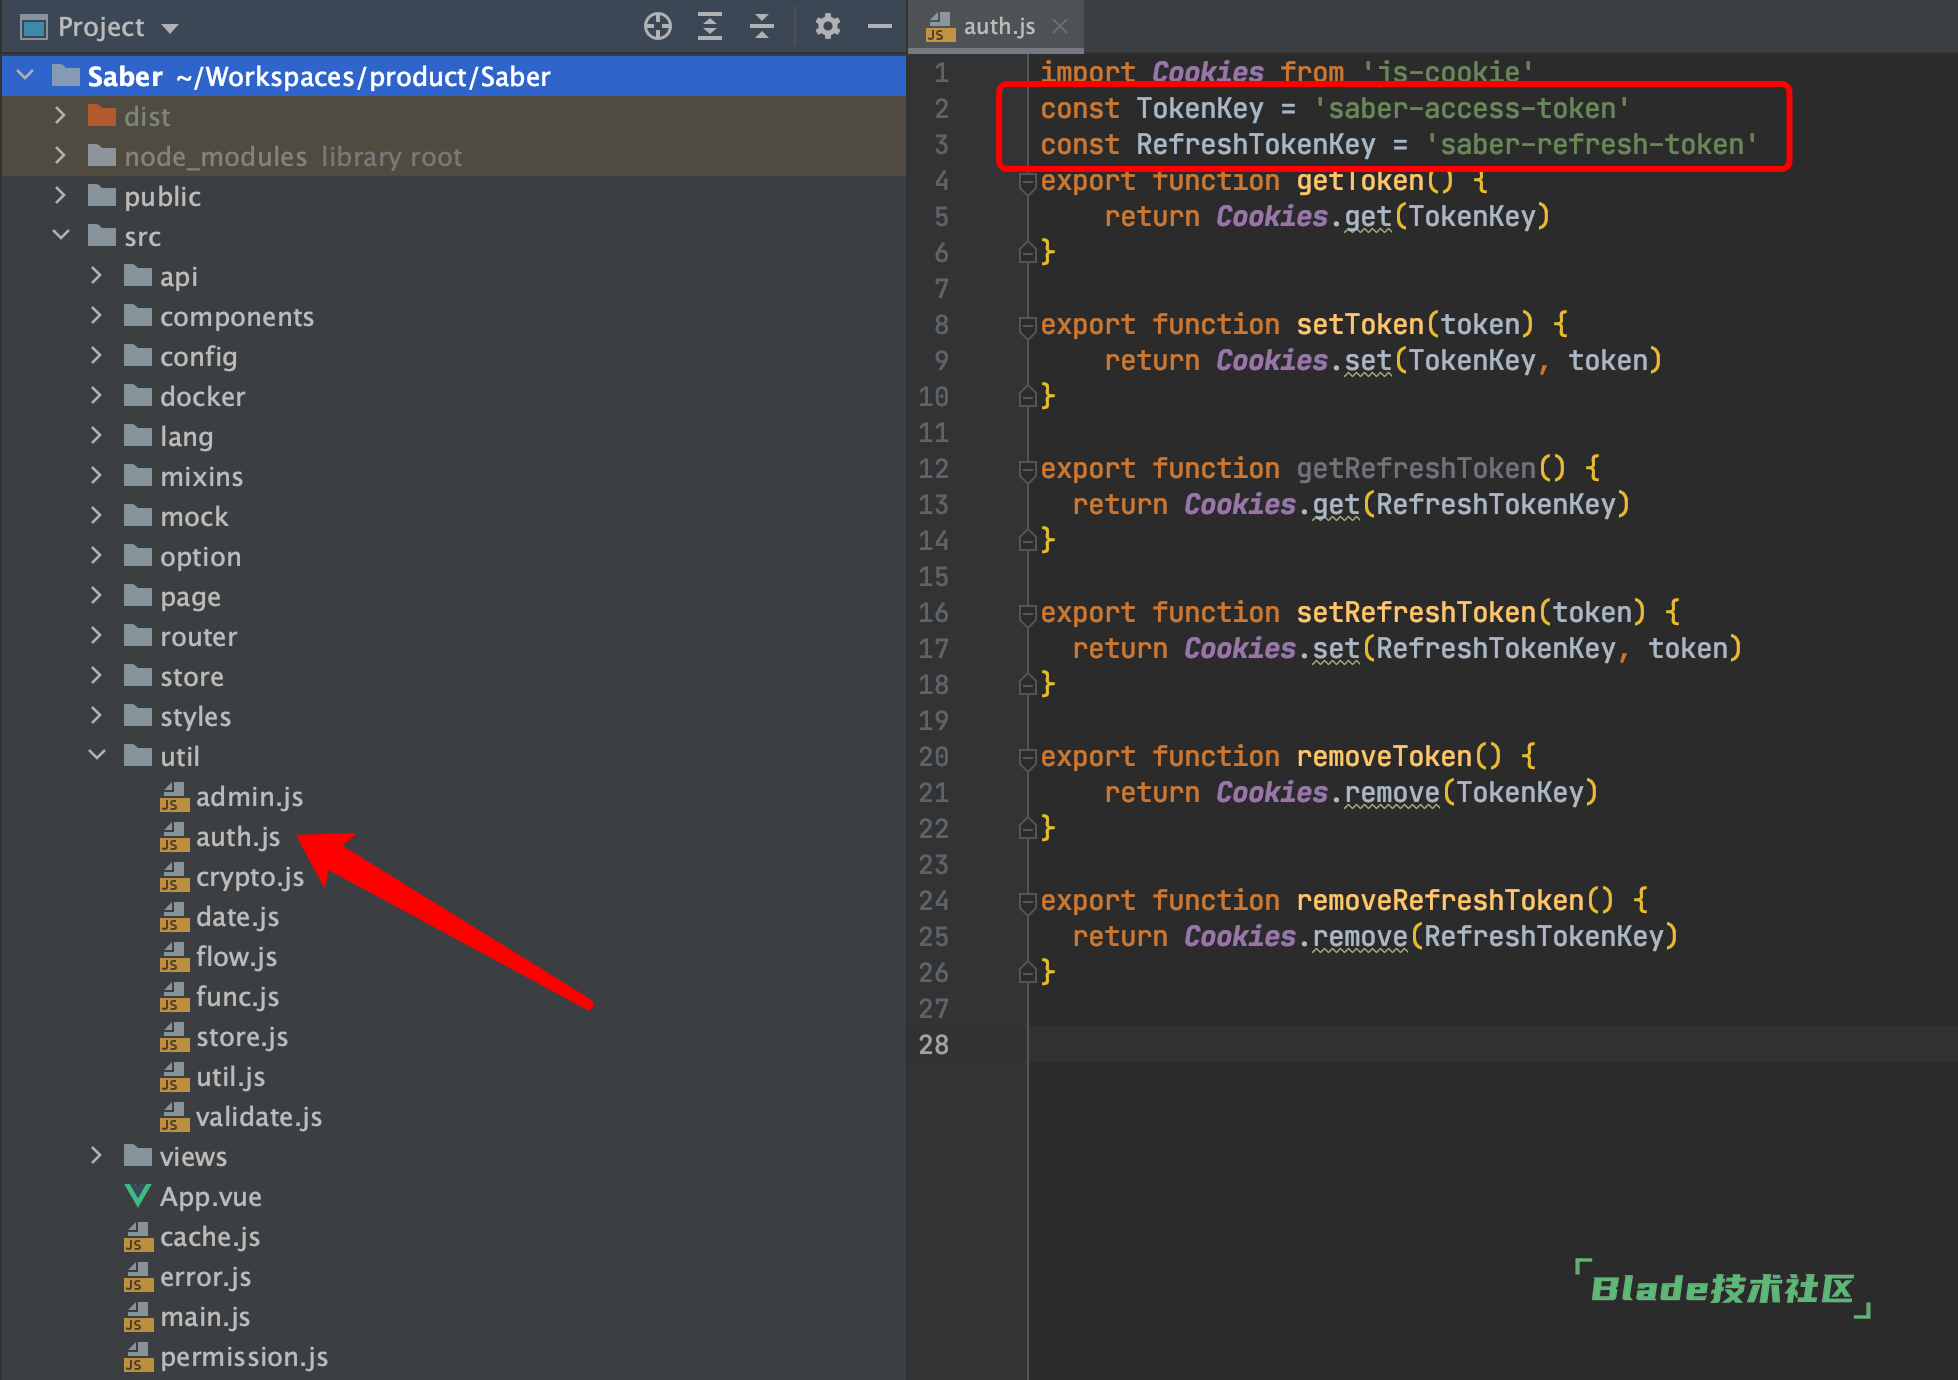Select the store folder
Screen dimensions: 1958x1380
pos(191,677)
